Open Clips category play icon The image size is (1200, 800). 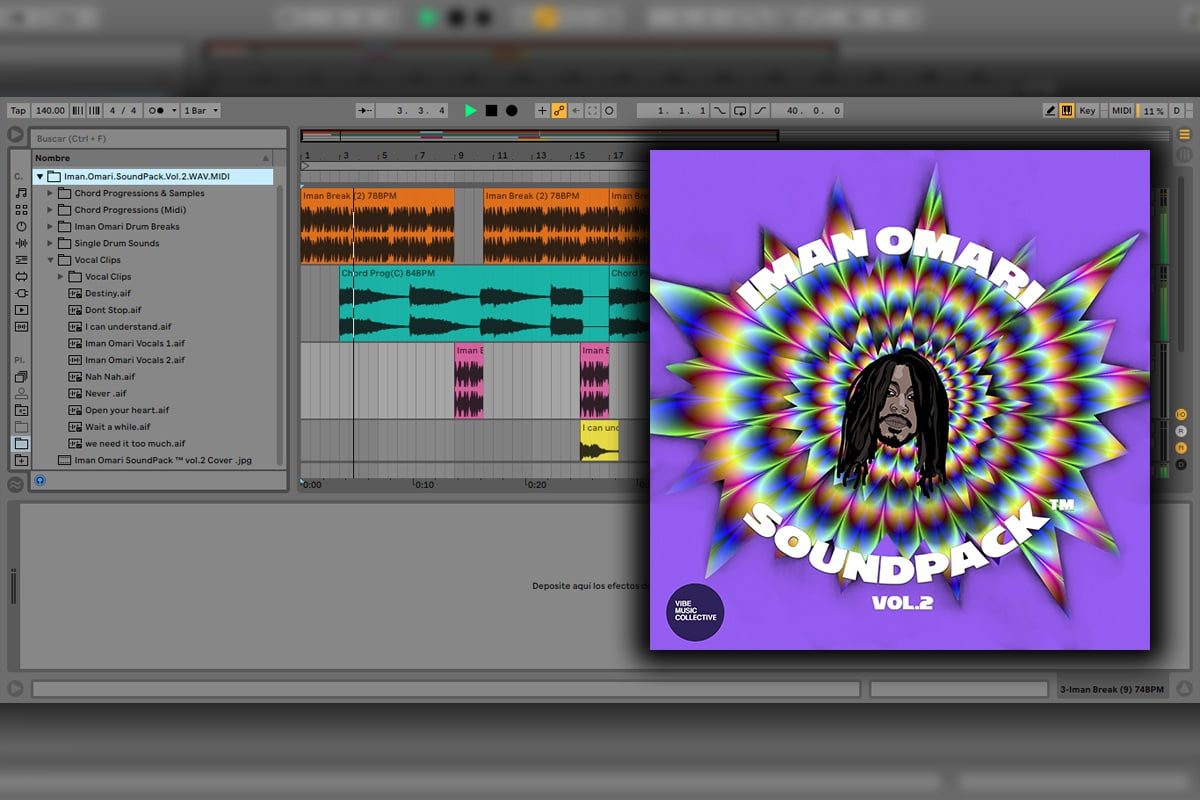point(21,310)
